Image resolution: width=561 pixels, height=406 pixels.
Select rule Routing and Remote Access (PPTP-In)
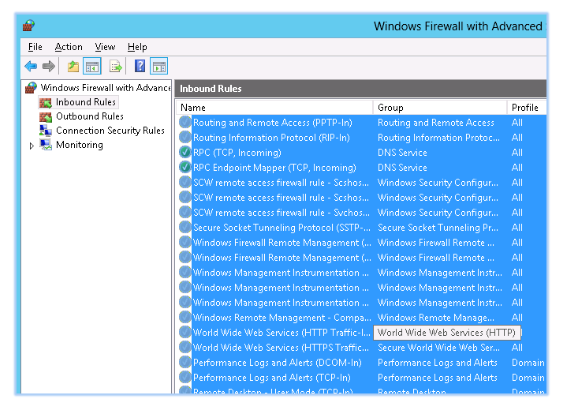pyautogui.click(x=273, y=123)
